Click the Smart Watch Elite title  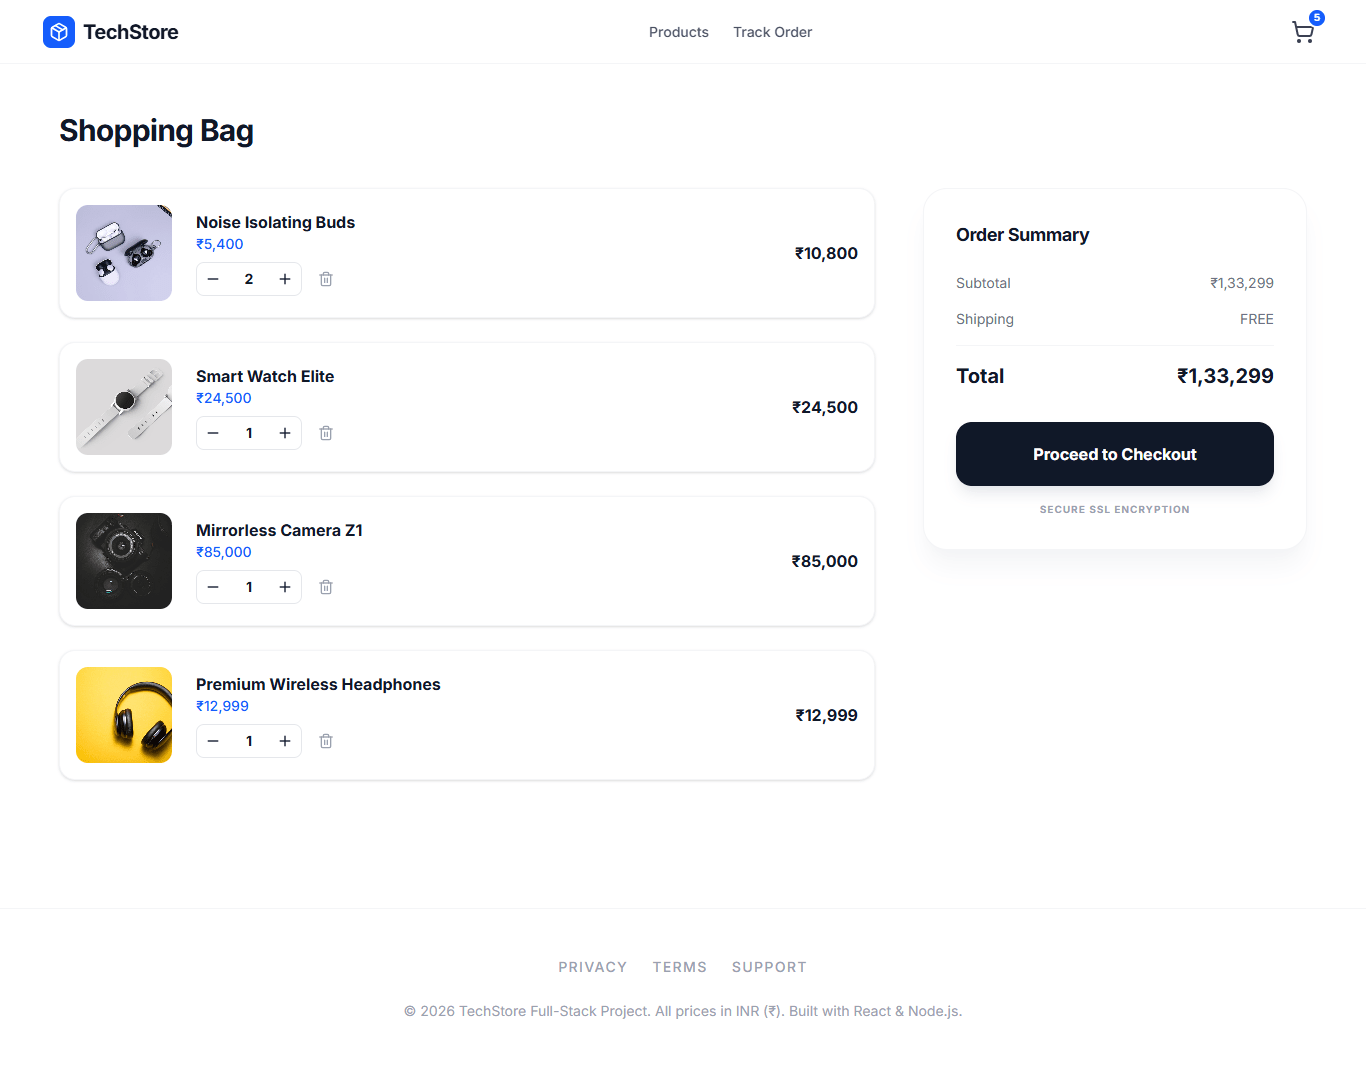point(265,376)
